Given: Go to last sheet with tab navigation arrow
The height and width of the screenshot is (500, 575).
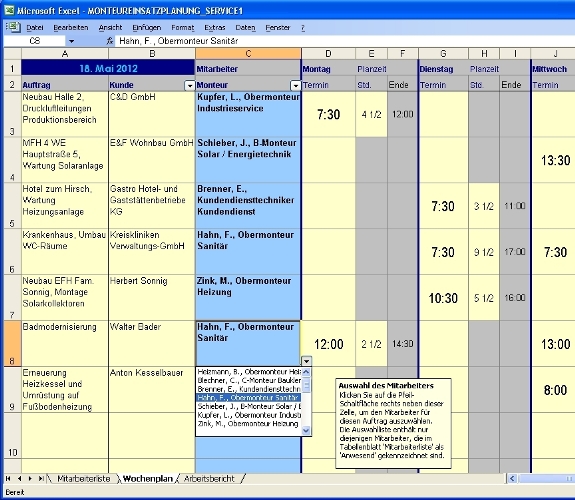Looking at the screenshot, I should point(41,479).
